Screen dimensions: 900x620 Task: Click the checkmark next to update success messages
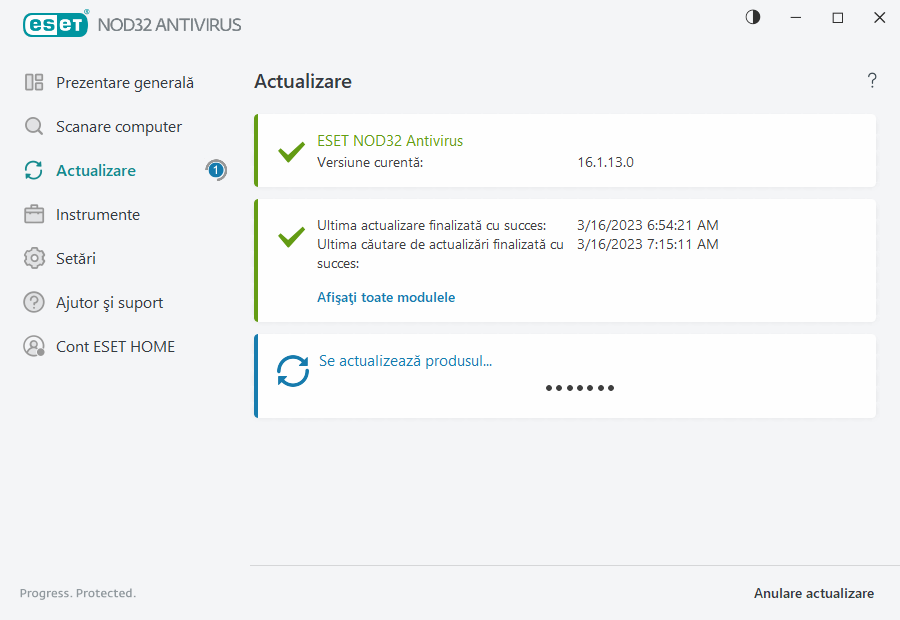[291, 238]
